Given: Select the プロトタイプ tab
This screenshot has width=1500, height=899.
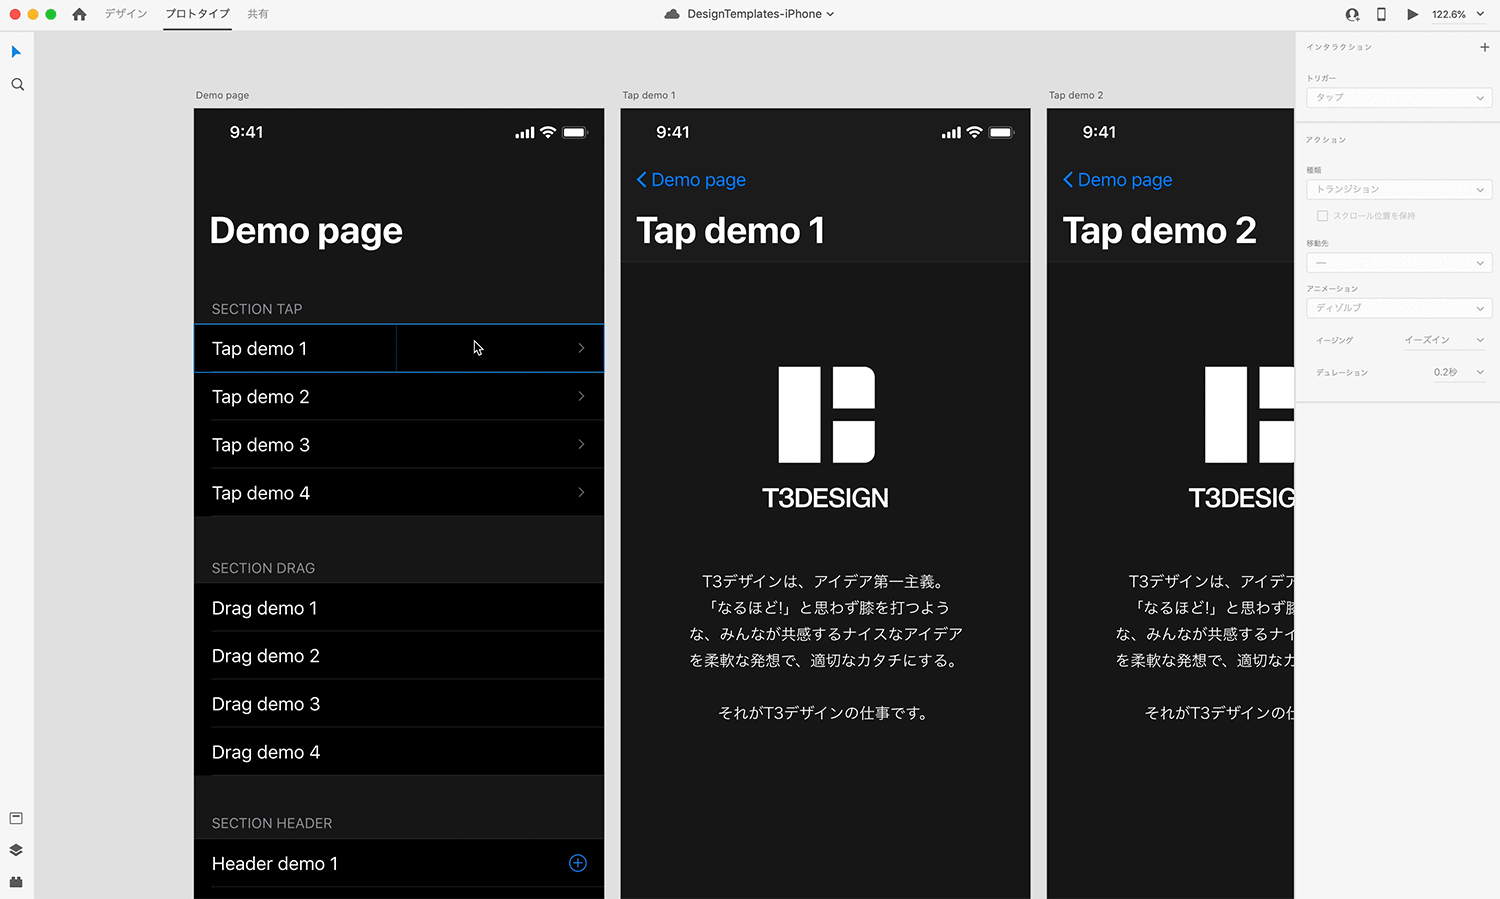Looking at the screenshot, I should 198,14.
